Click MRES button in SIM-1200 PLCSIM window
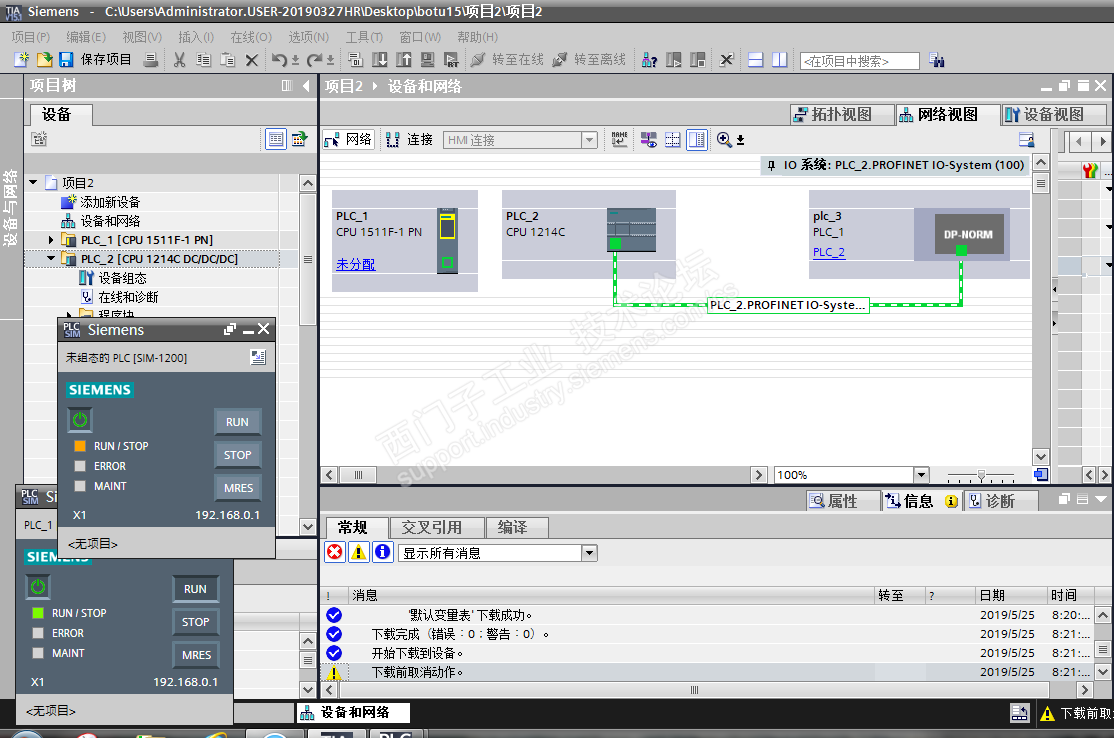Image resolution: width=1114 pixels, height=738 pixels. (238, 488)
